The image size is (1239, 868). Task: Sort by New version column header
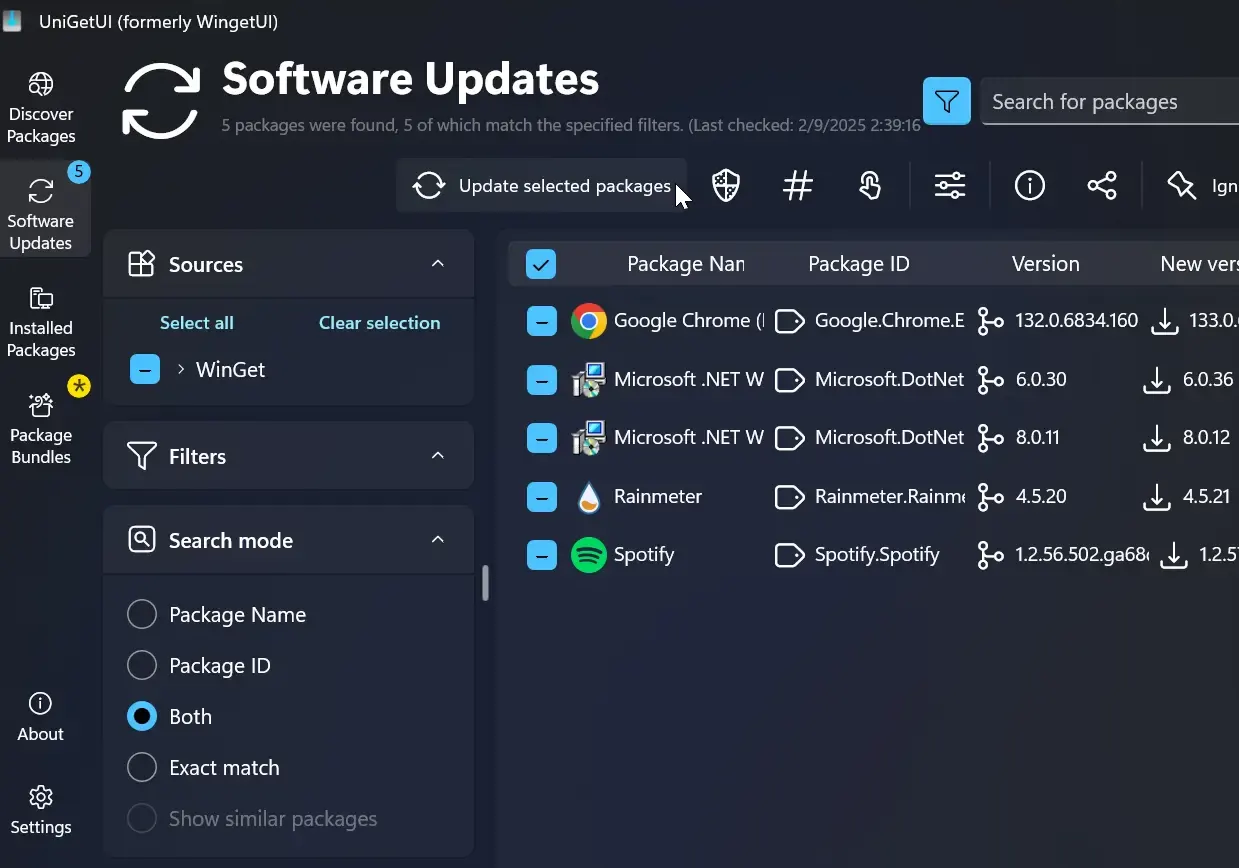click(1199, 264)
